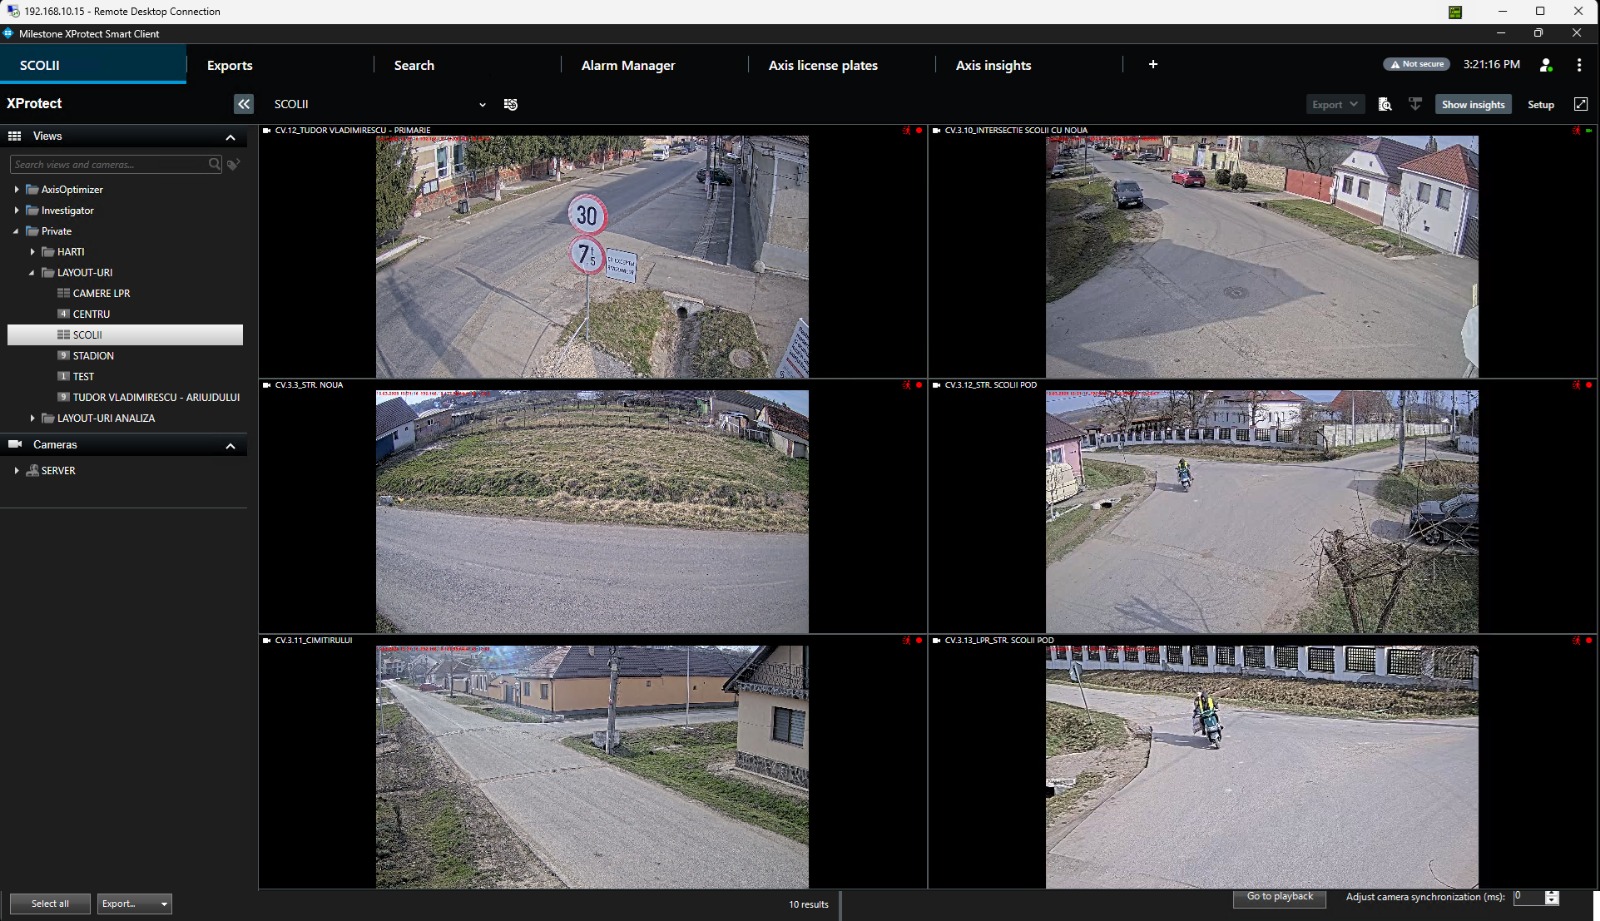Focus the Search views and cameras field
Image resolution: width=1600 pixels, height=921 pixels.
109,164
